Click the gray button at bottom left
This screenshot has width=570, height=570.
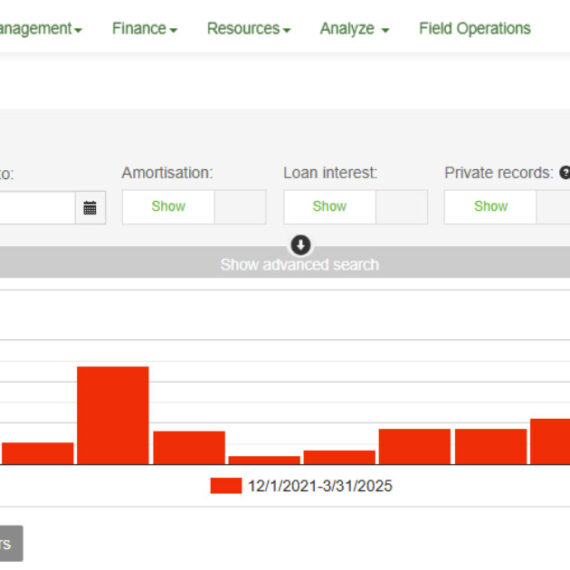tap(11, 543)
